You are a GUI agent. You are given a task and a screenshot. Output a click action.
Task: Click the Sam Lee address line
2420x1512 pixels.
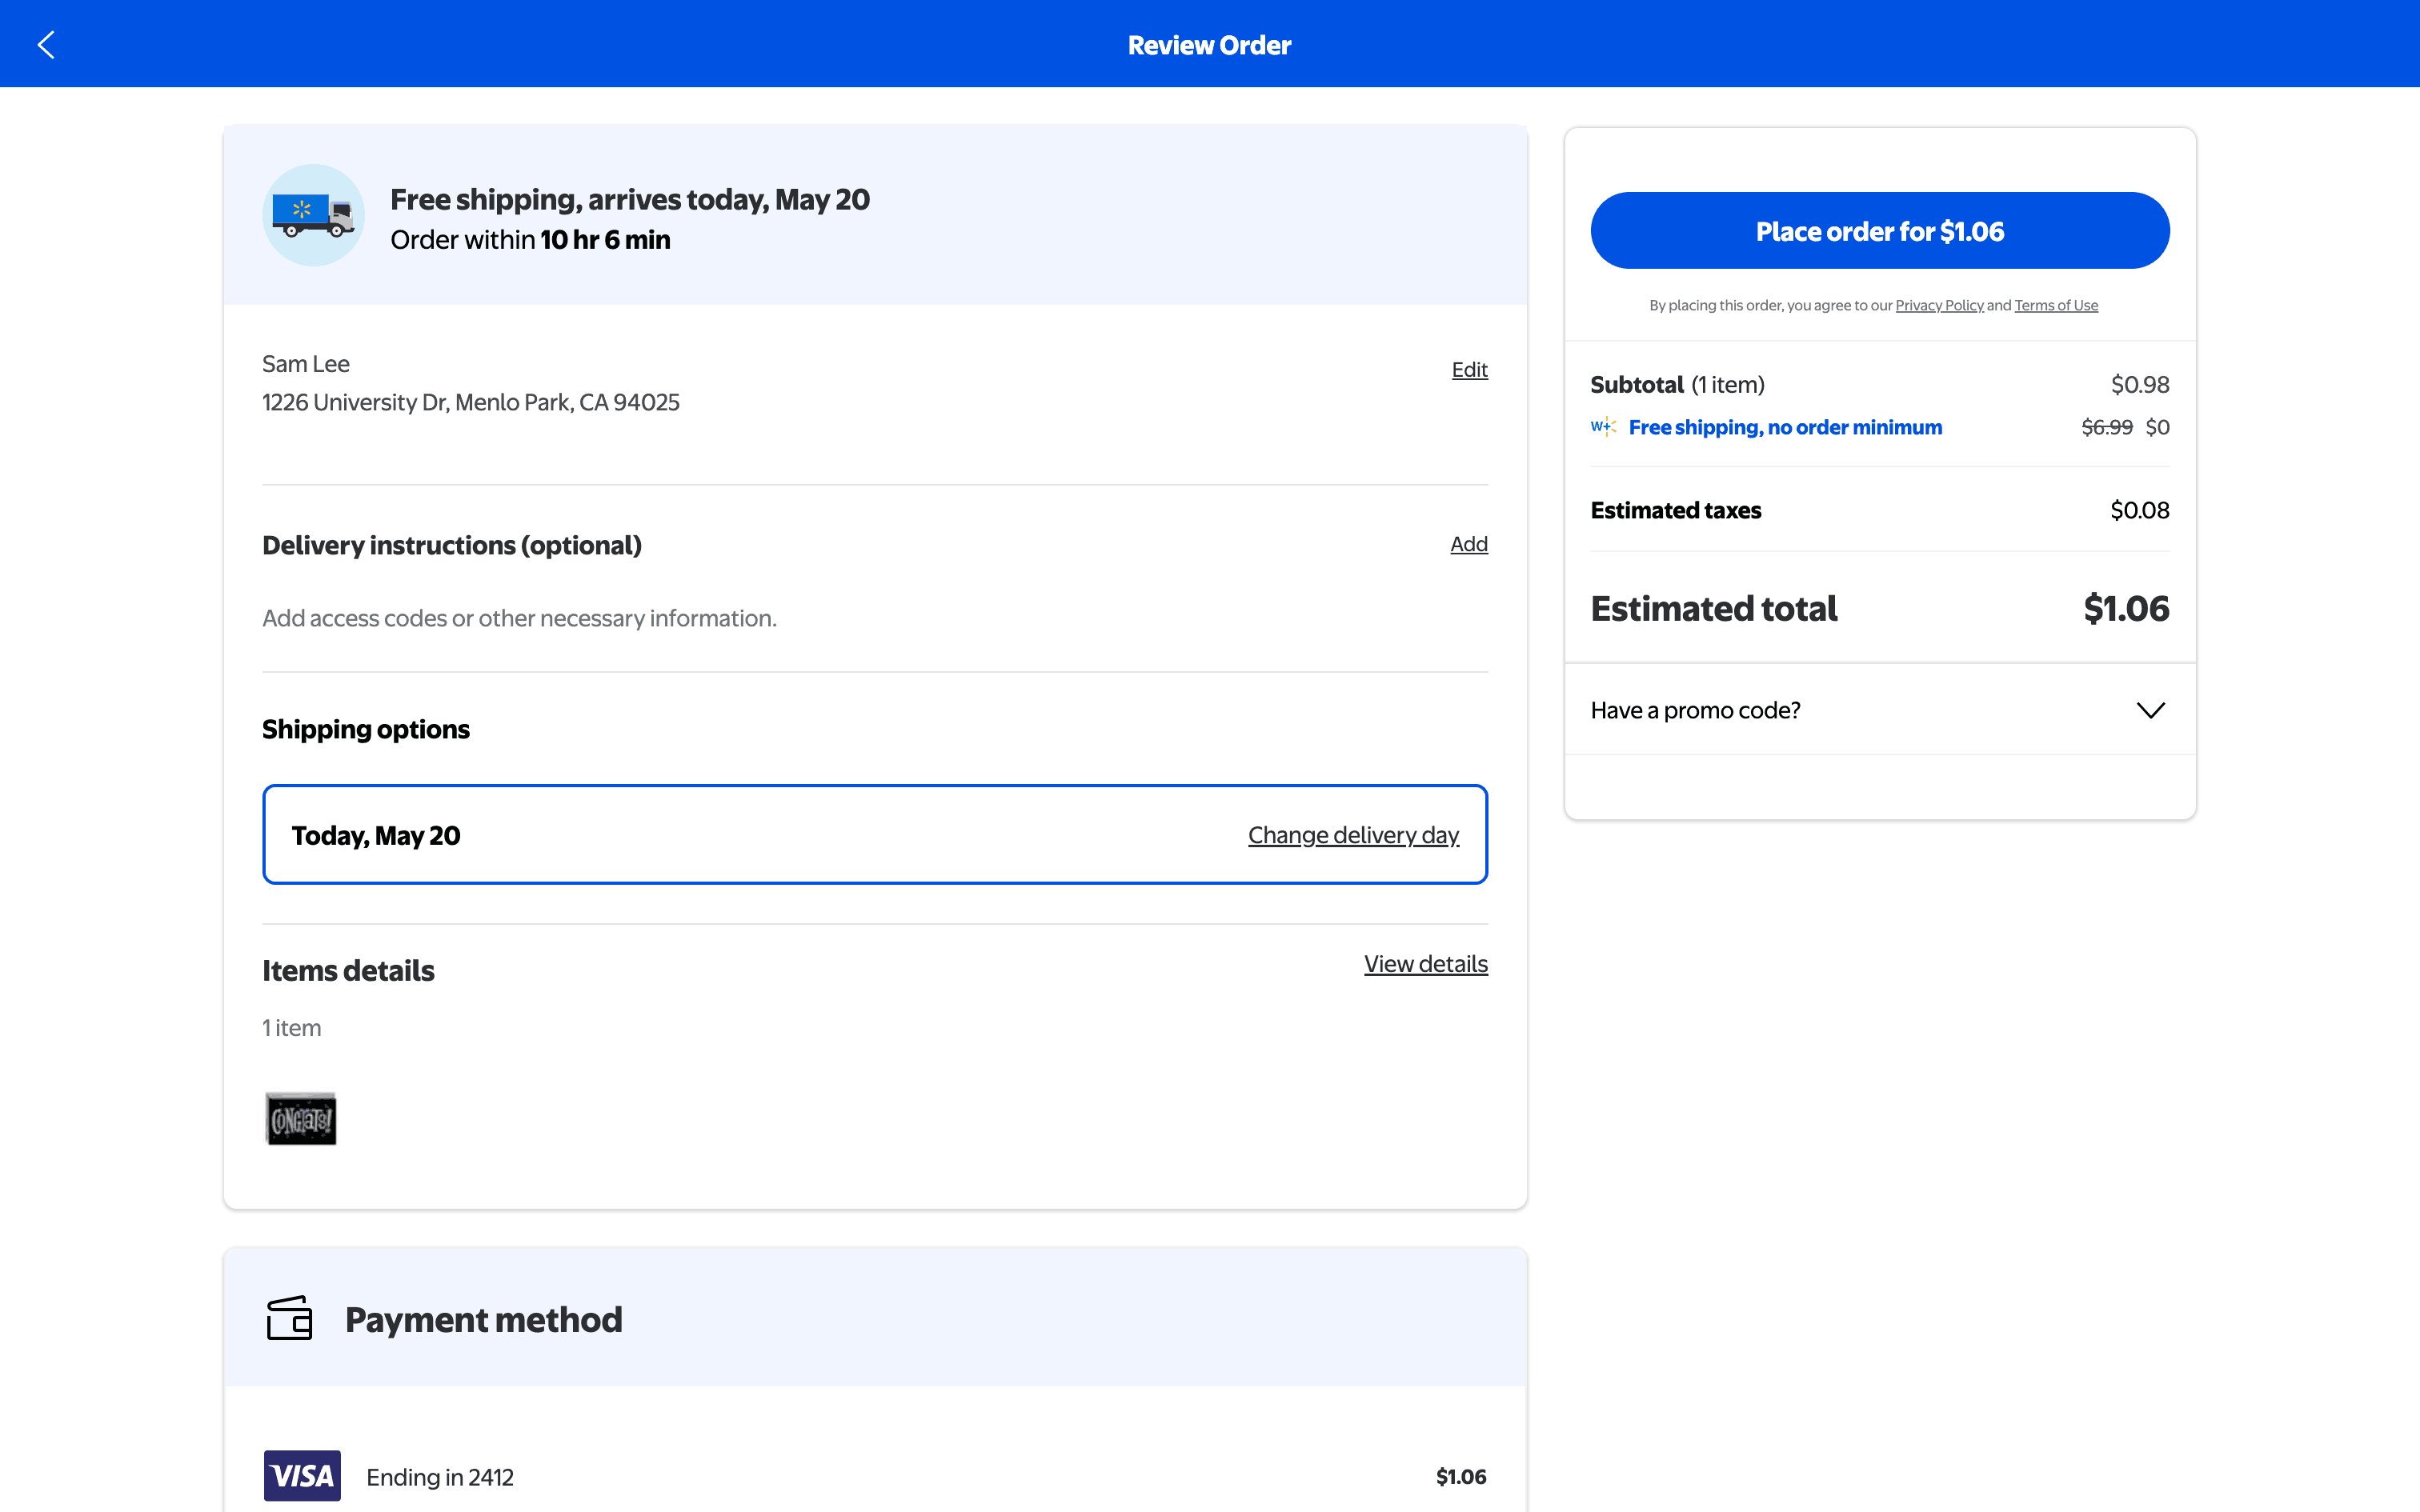[x=470, y=402]
